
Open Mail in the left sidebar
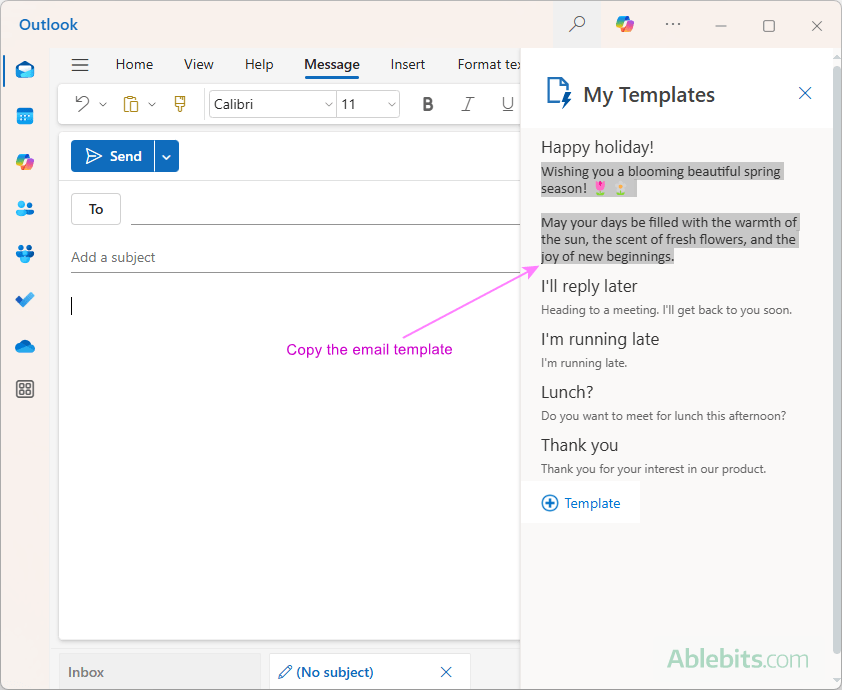25,70
